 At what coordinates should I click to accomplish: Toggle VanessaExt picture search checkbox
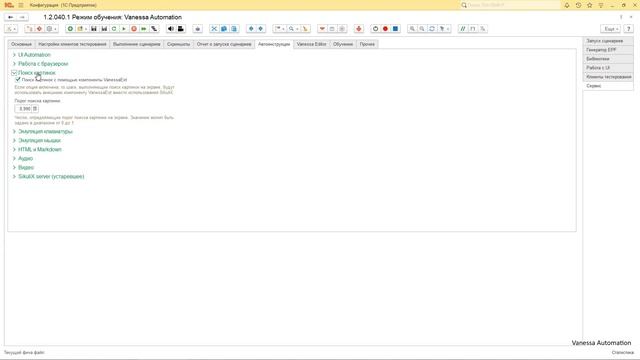(x=18, y=80)
